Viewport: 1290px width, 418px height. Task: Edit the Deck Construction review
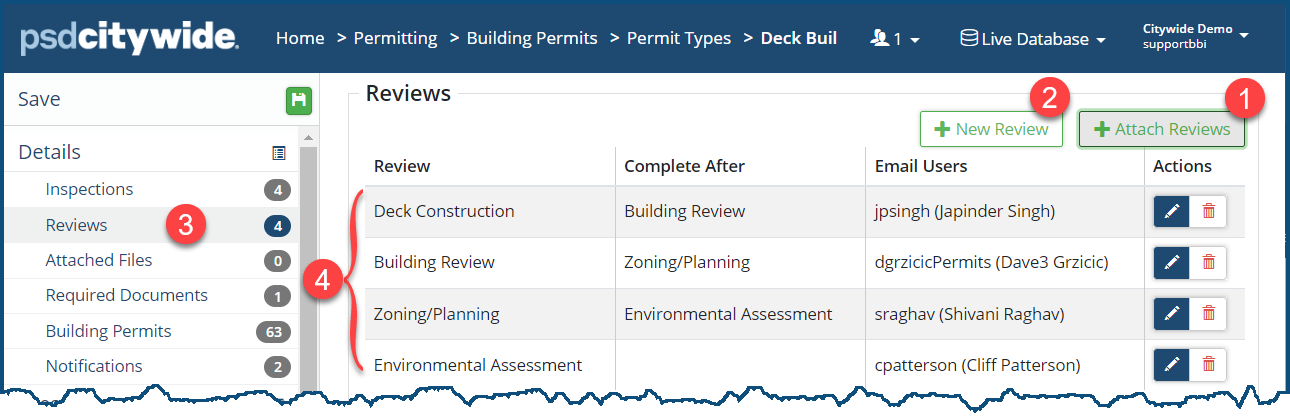(x=1173, y=211)
